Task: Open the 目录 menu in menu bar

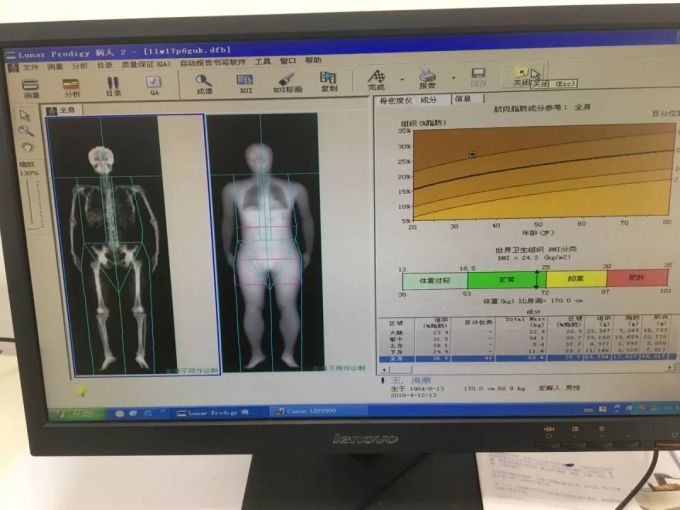Action: (105, 65)
